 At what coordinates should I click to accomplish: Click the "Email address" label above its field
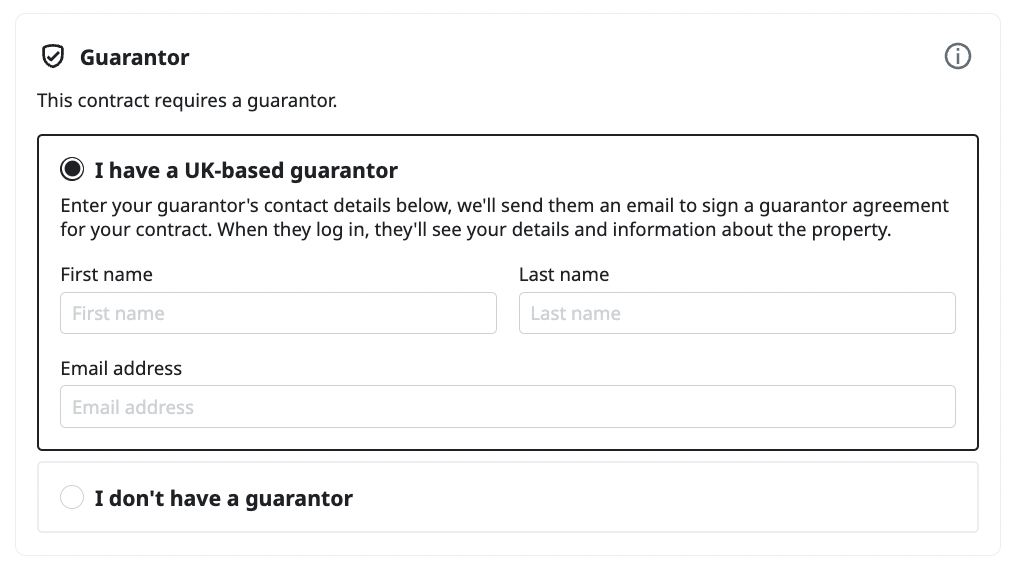click(121, 368)
